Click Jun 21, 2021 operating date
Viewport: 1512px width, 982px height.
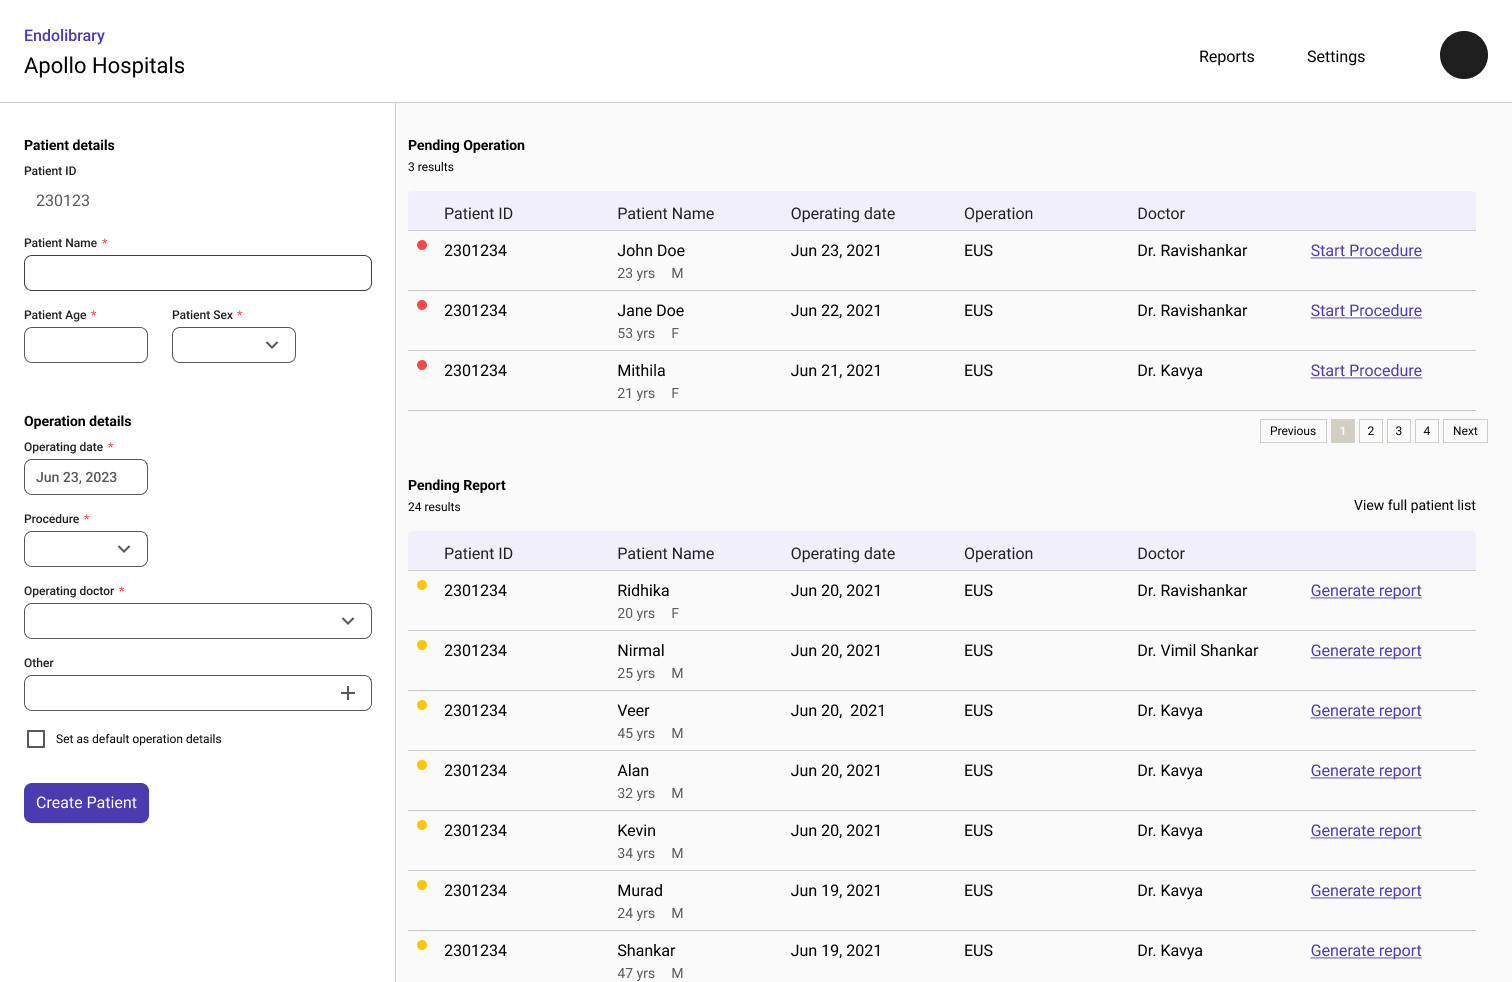click(836, 371)
